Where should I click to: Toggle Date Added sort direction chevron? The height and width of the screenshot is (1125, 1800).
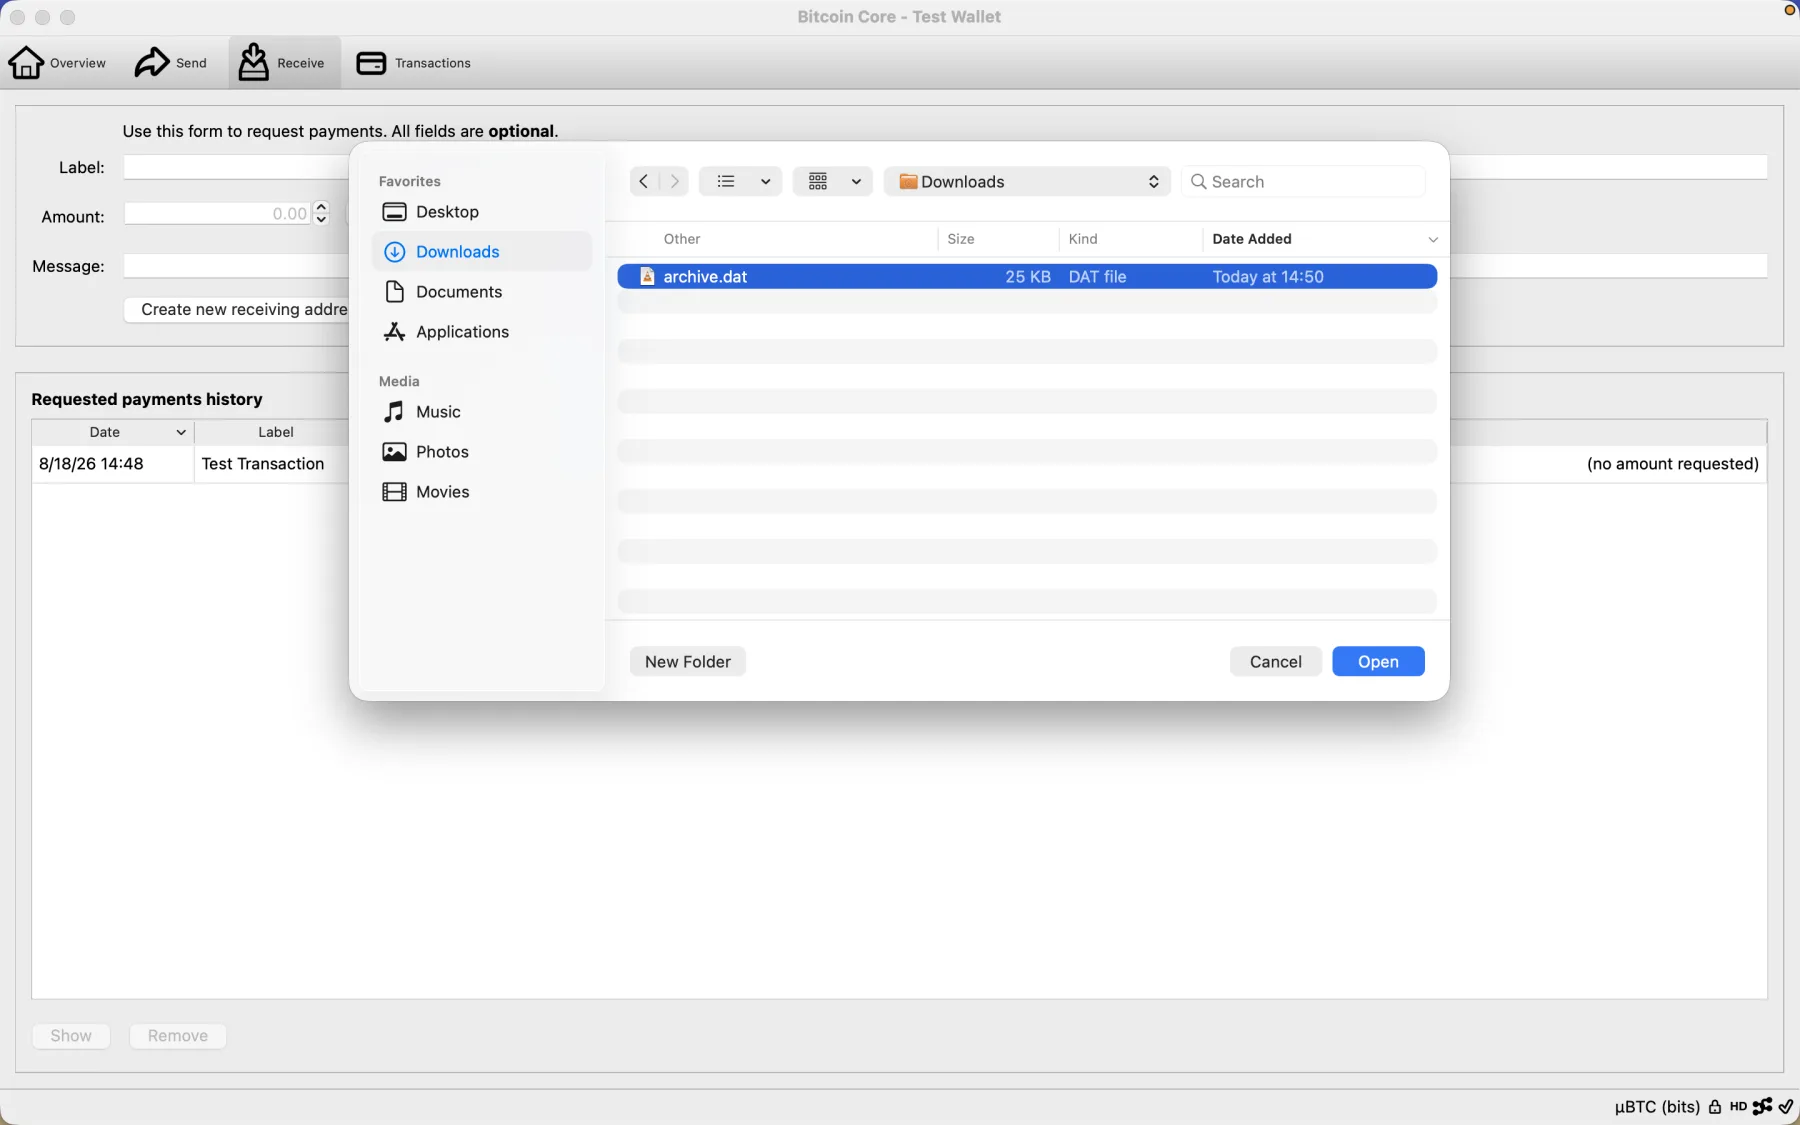click(x=1432, y=240)
